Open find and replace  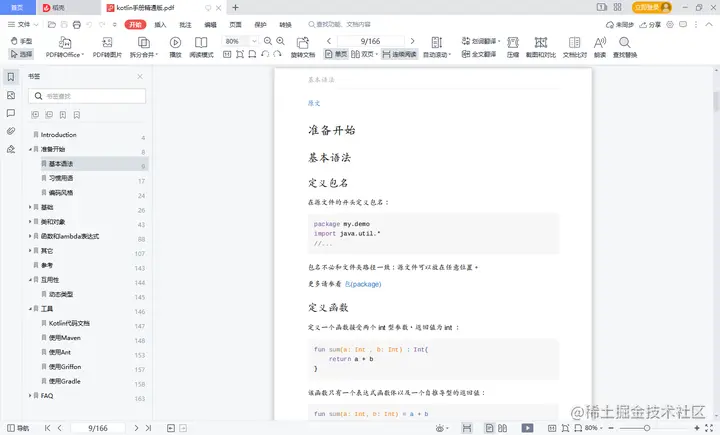[624, 47]
